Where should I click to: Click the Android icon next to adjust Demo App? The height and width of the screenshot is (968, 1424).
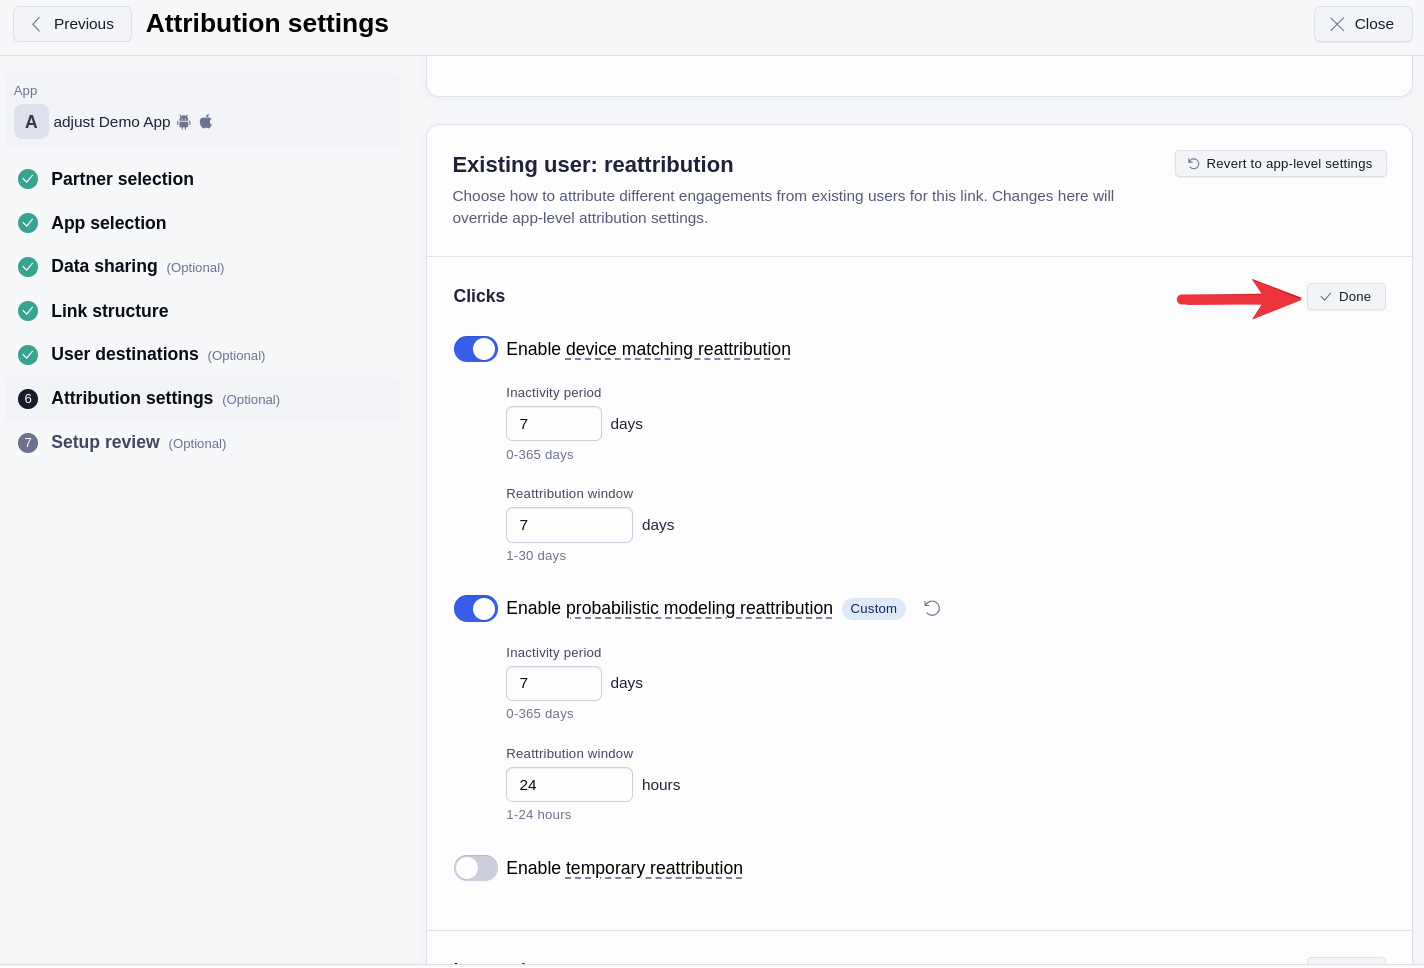click(184, 122)
